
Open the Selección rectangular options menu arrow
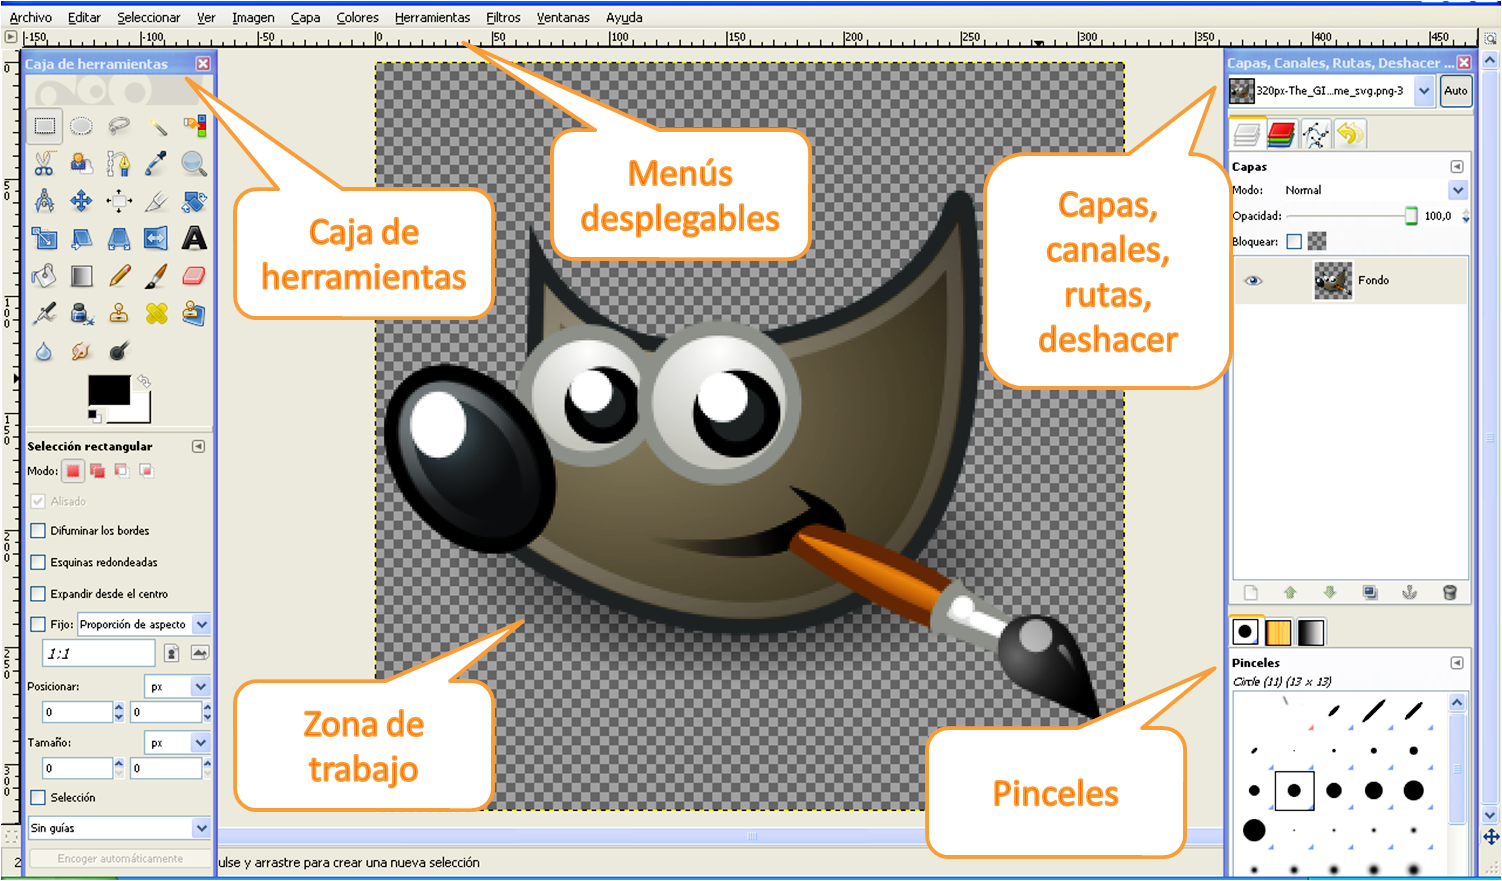199,446
